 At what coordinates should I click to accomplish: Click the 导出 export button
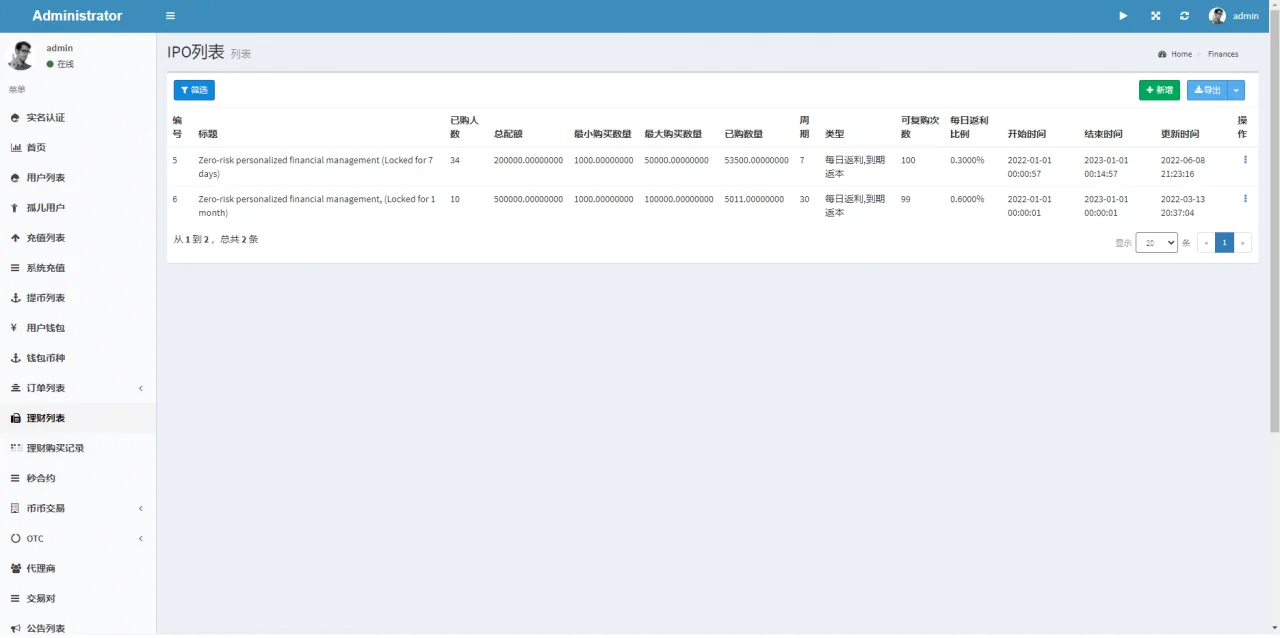(x=1207, y=90)
